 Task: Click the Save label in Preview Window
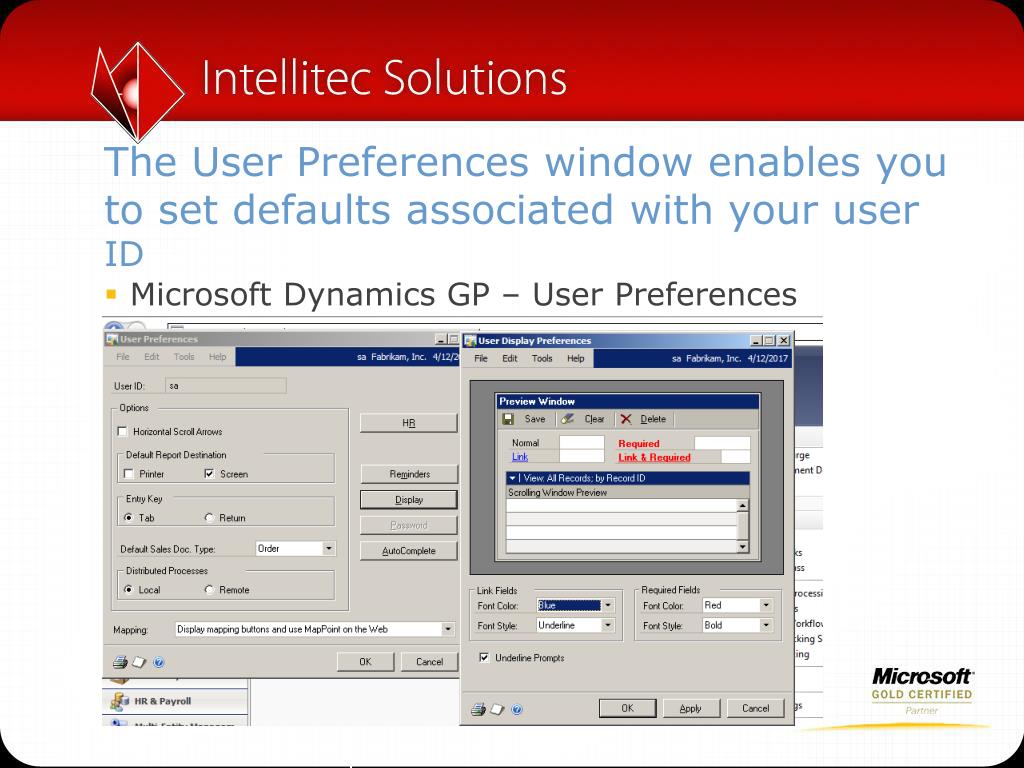point(535,419)
